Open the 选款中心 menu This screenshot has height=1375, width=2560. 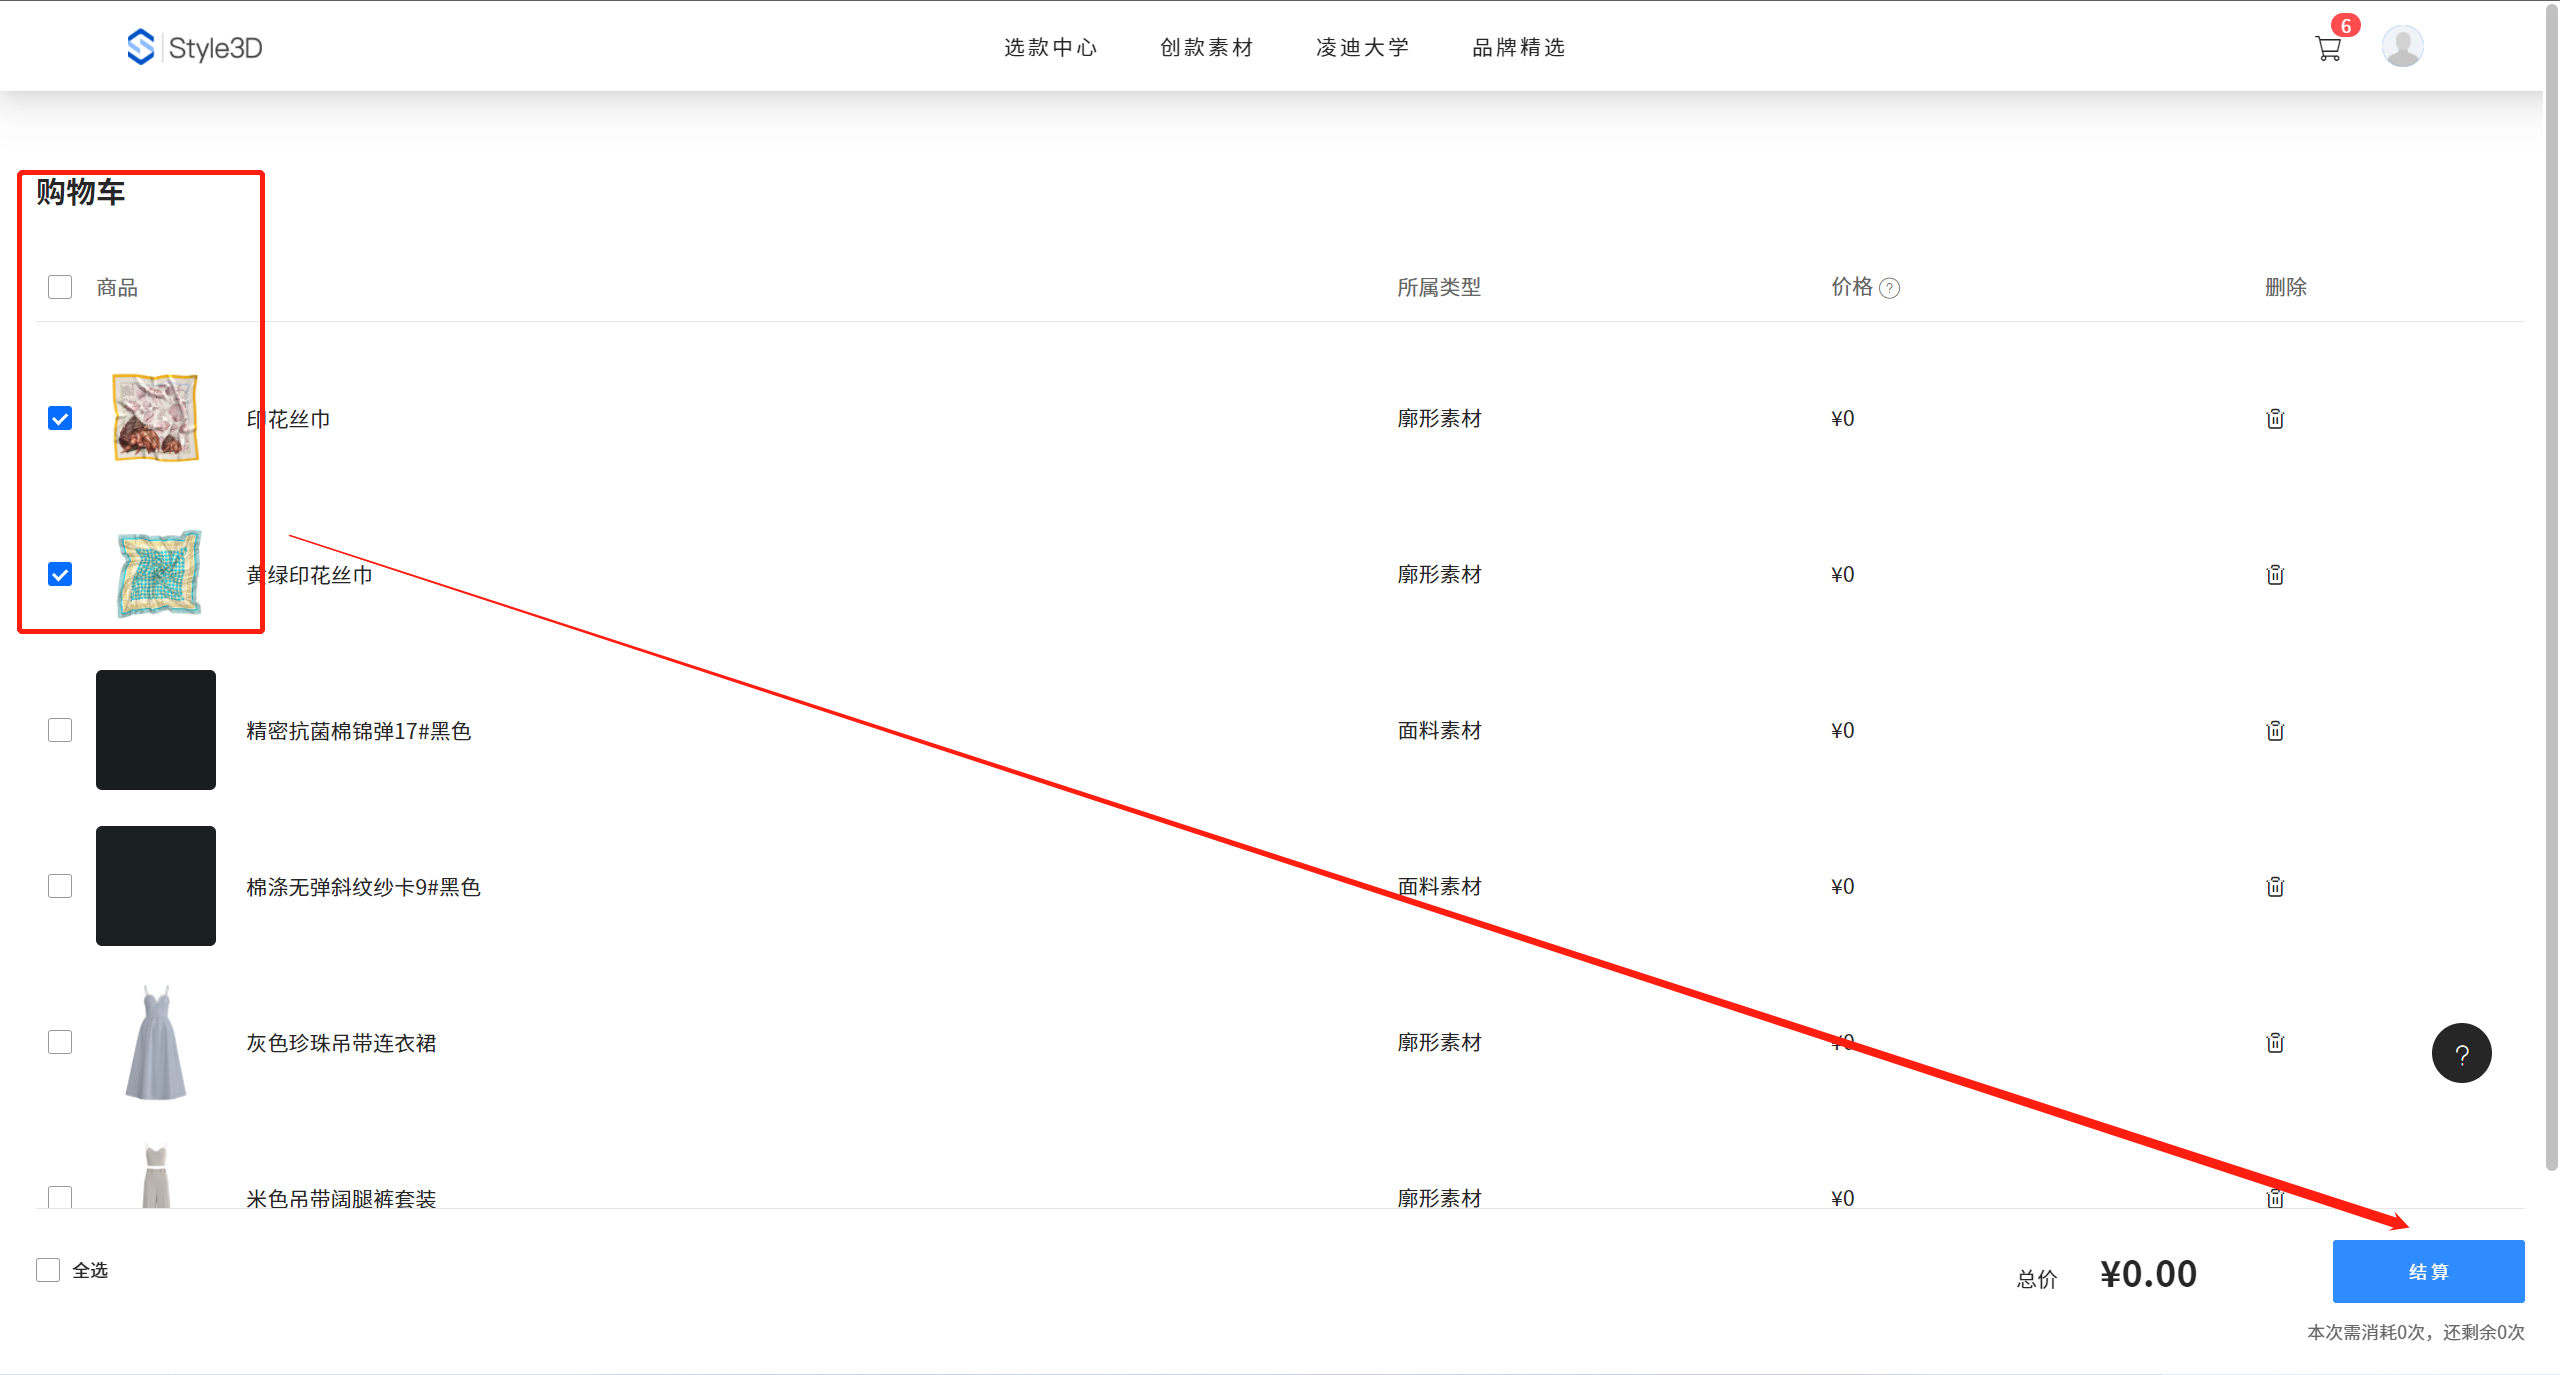tap(1050, 47)
